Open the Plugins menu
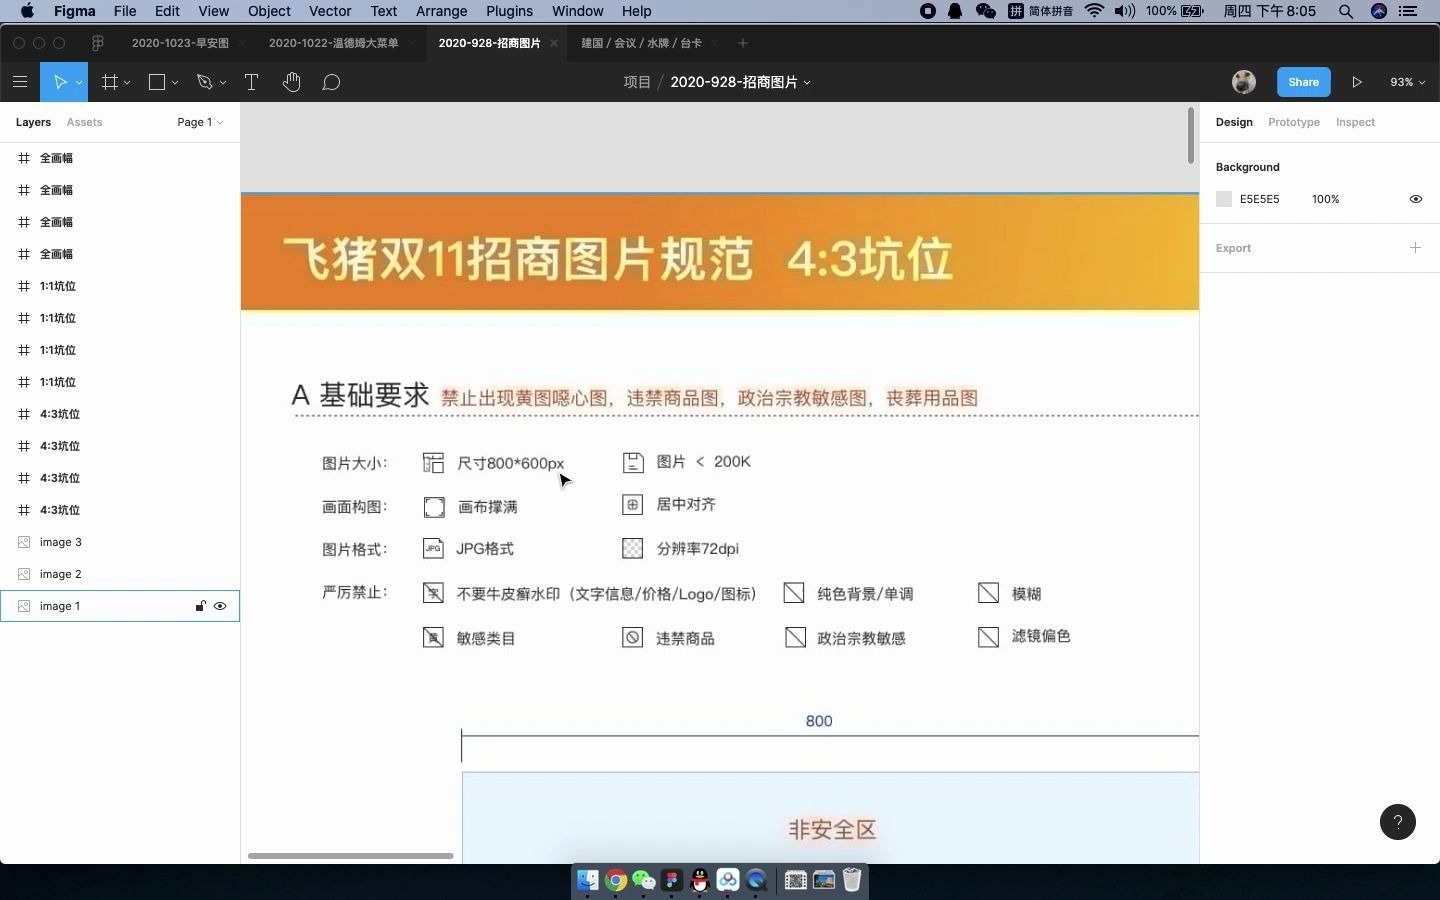The height and width of the screenshot is (900, 1440). click(509, 11)
